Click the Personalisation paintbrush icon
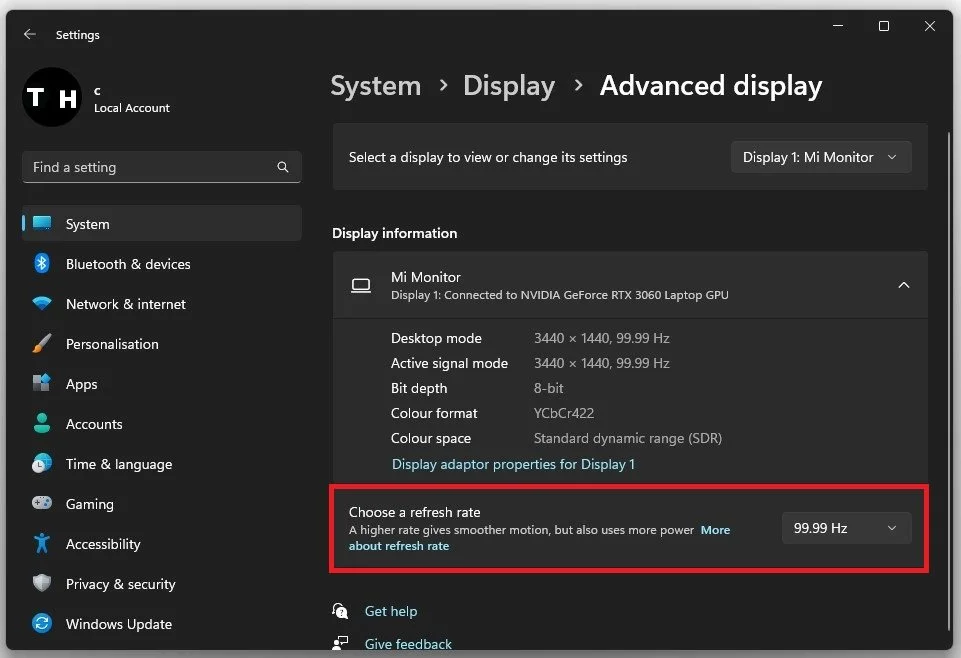Viewport: 961px width, 658px height. pos(42,343)
